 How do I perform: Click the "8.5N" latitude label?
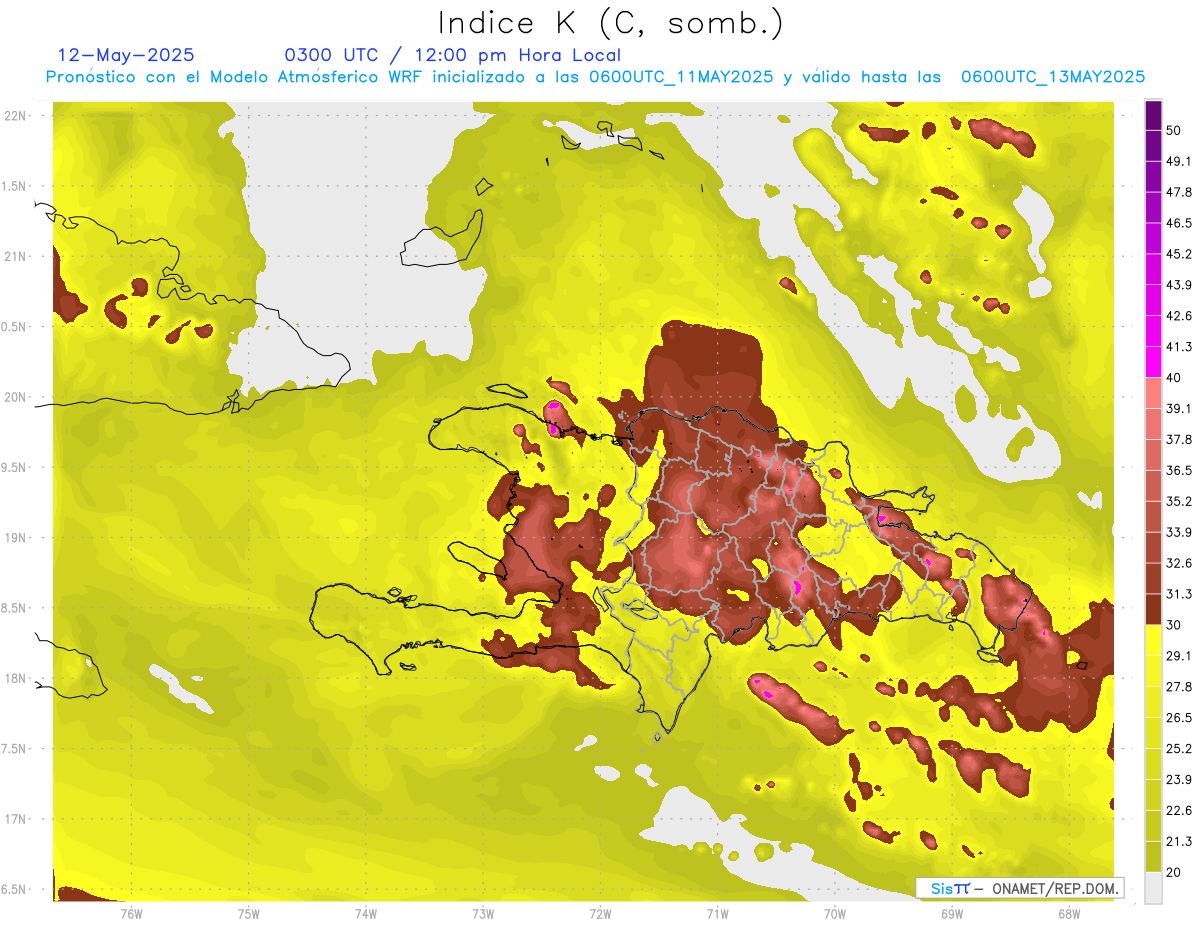(13, 608)
